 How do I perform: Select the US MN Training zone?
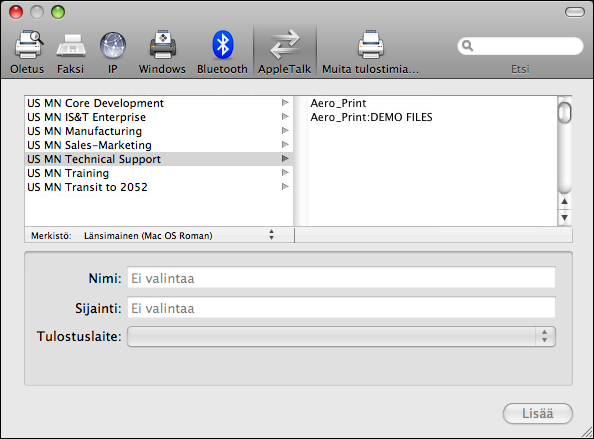159,173
